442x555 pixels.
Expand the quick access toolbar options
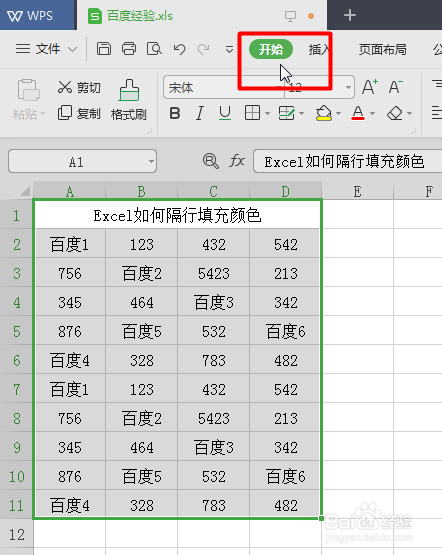click(229, 49)
